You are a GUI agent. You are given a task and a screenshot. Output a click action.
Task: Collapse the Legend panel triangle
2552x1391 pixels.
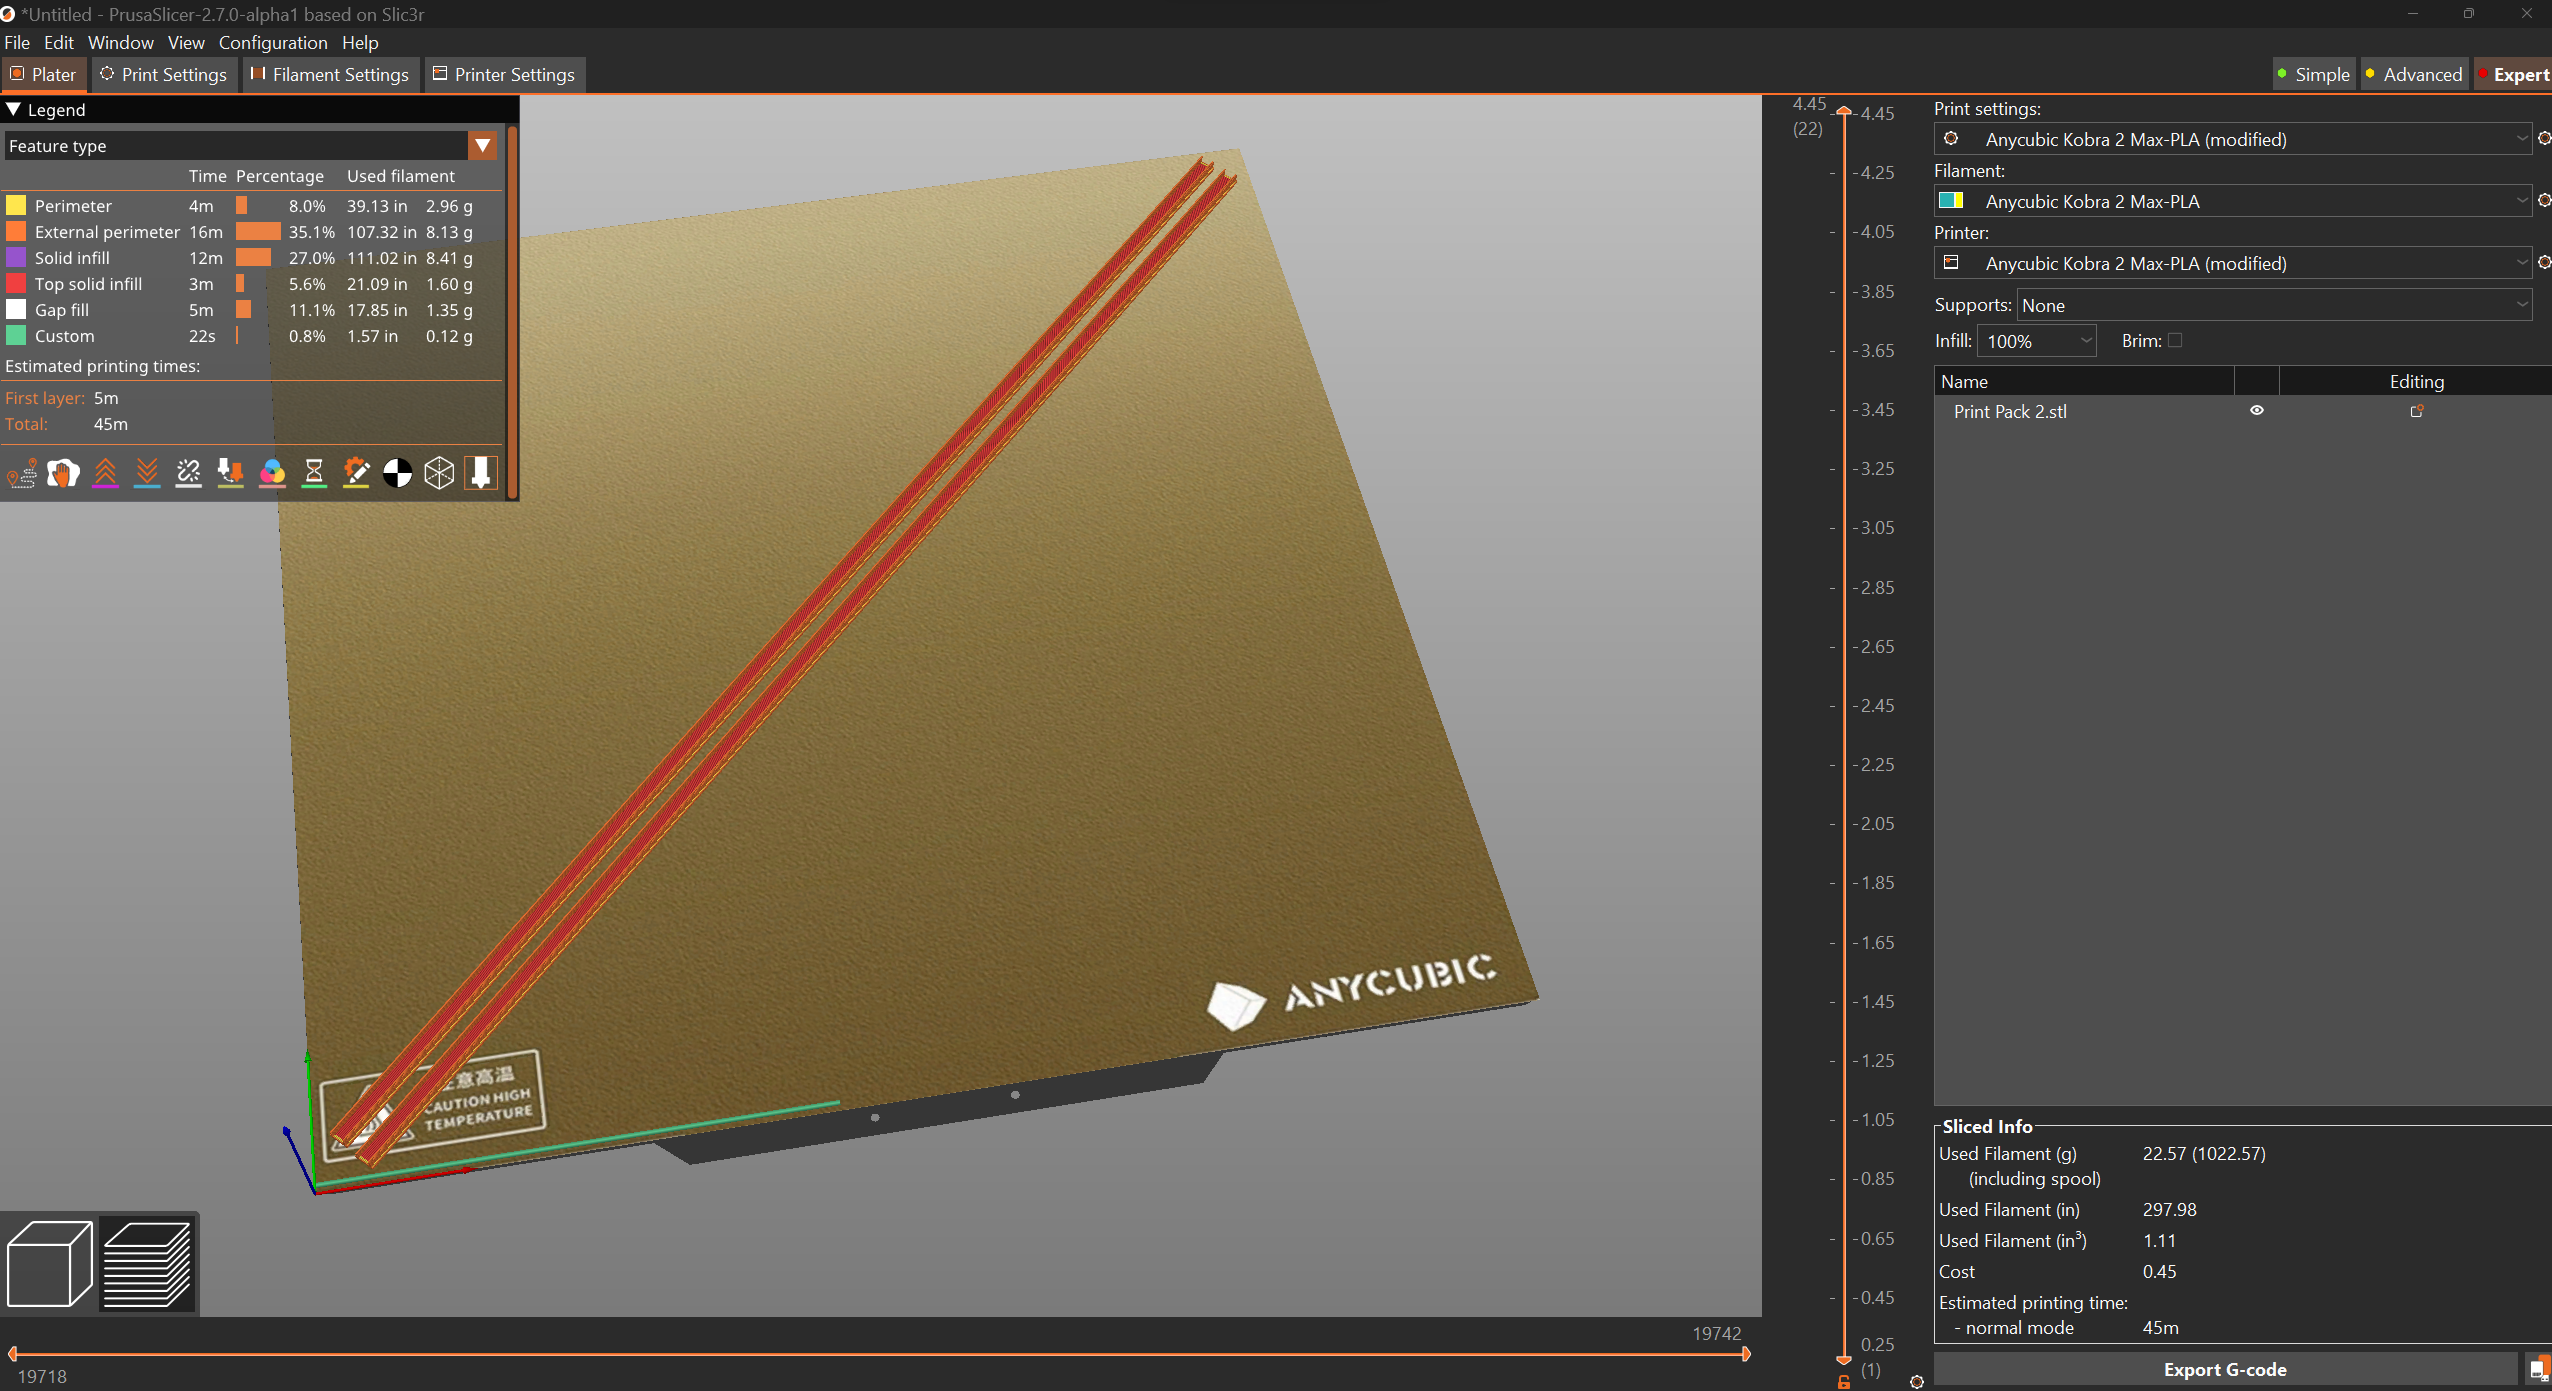[x=13, y=110]
